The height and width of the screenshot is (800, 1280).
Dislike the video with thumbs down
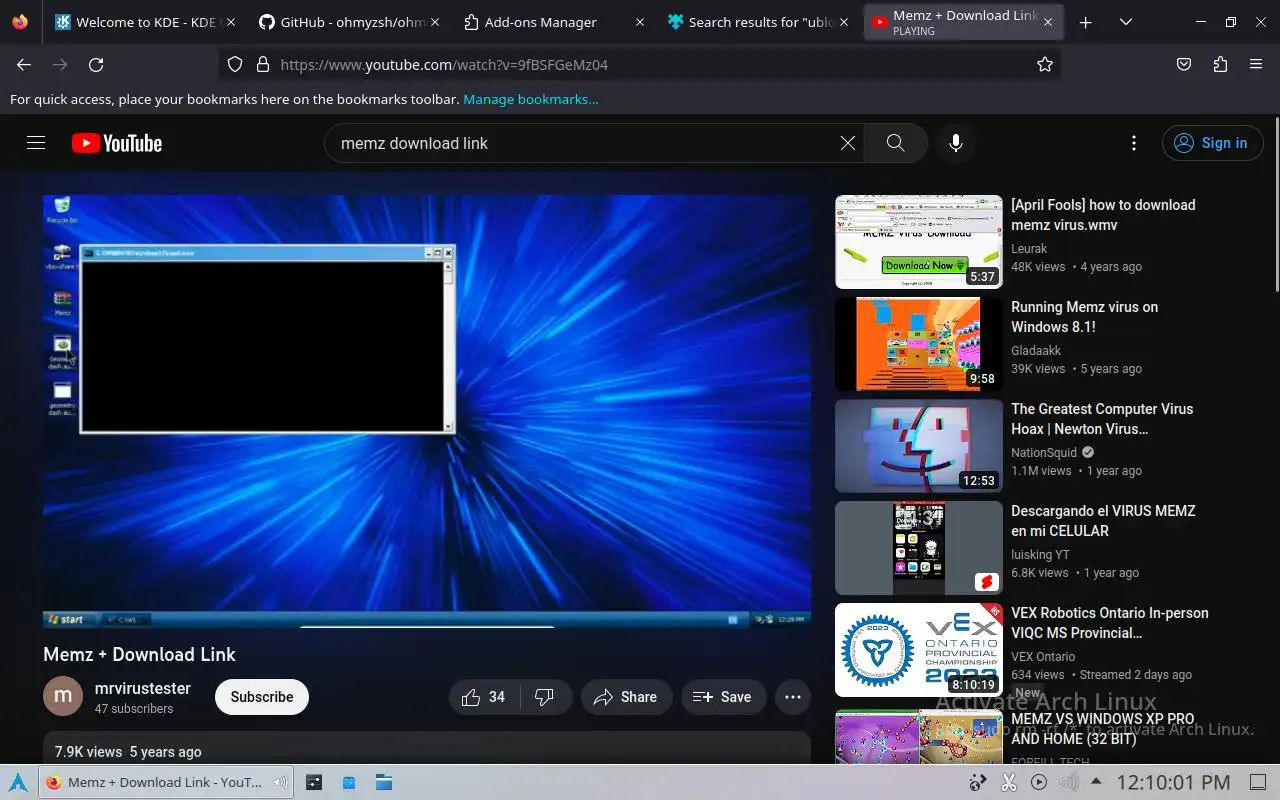545,697
